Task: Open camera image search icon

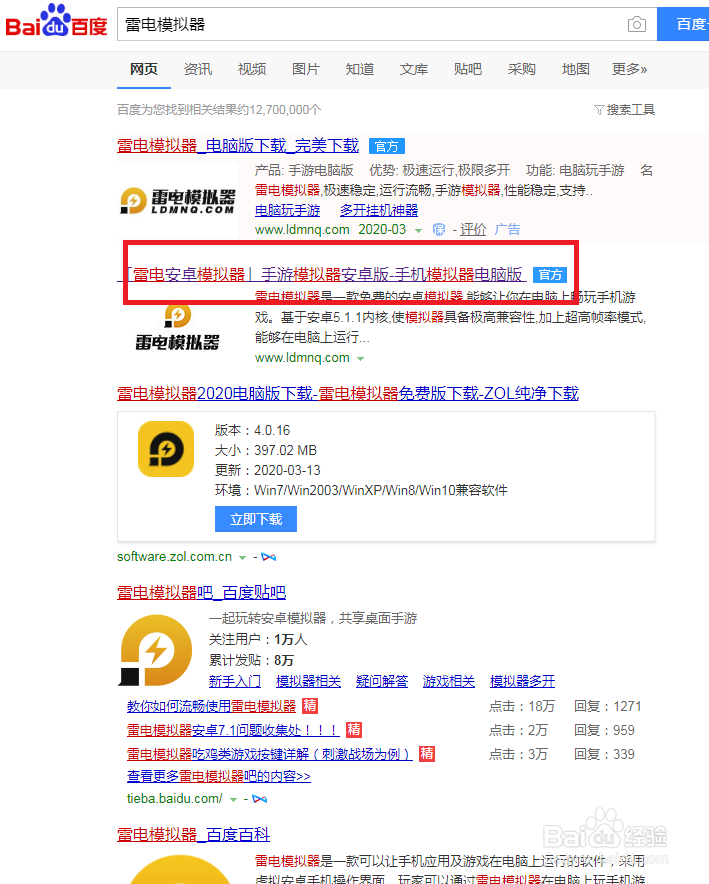Action: (637, 24)
